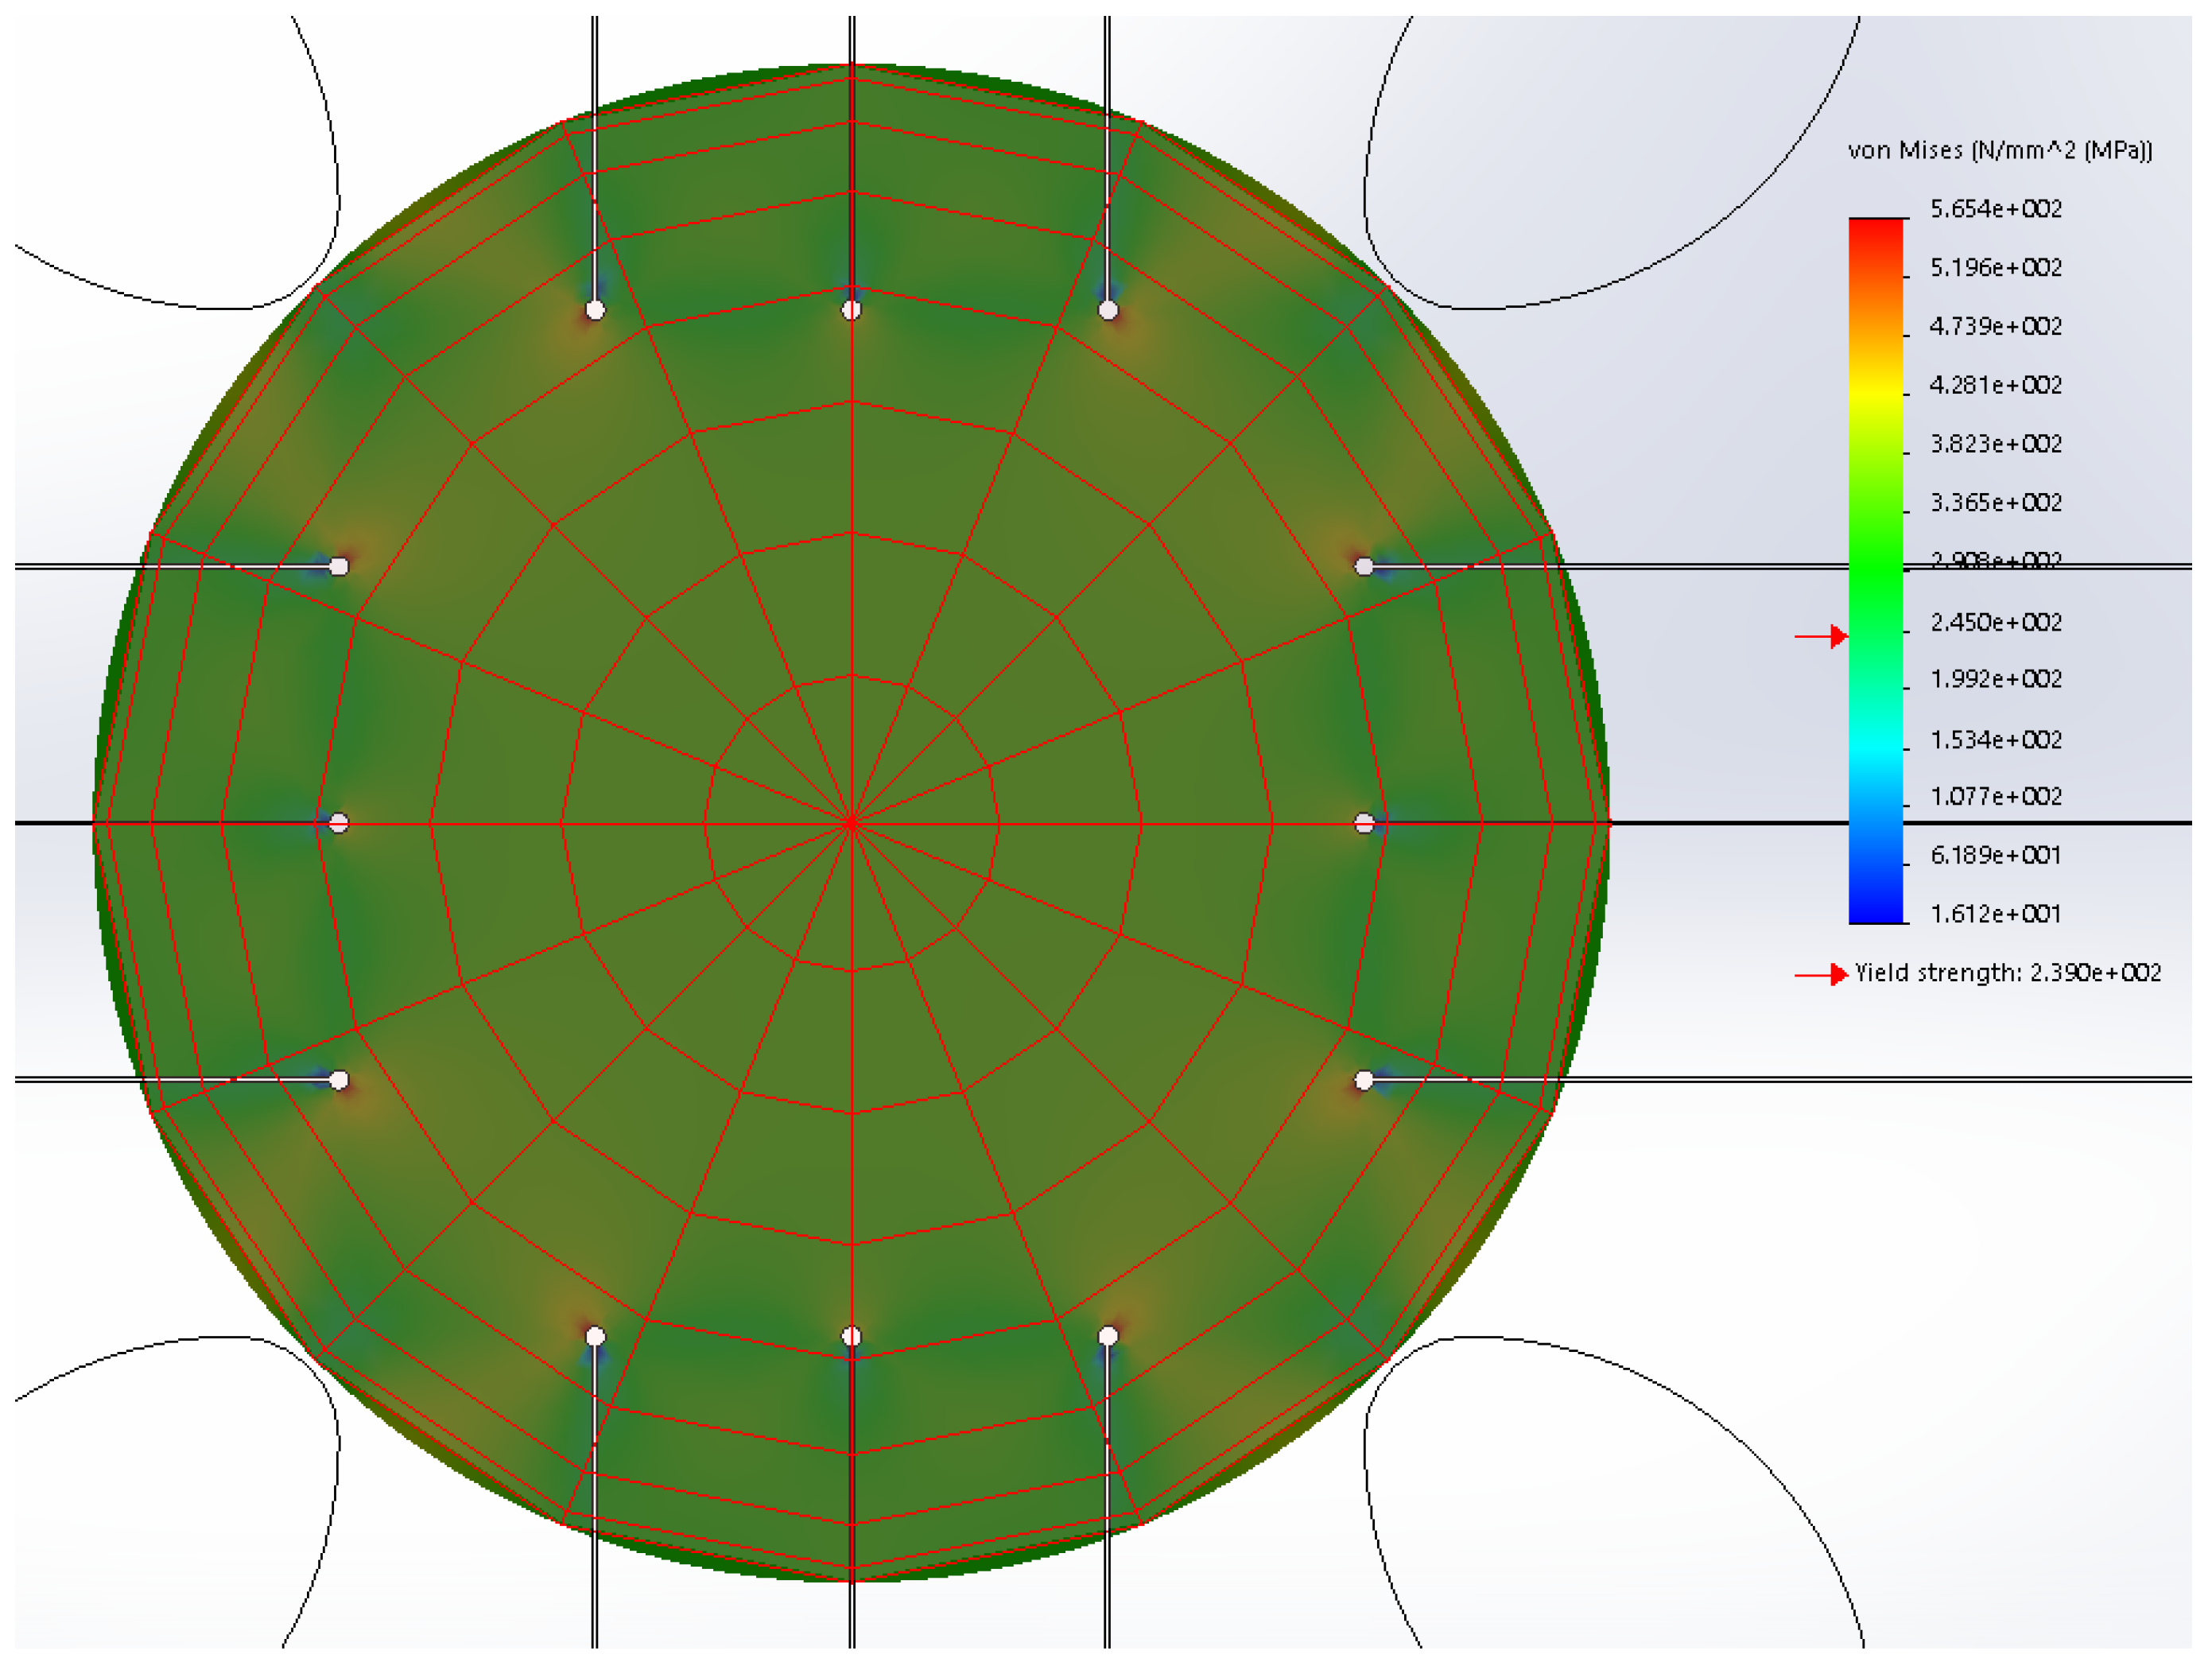Click the red top of the color bar
Viewport: 2212px width, 1666px height.
[x=1875, y=228]
